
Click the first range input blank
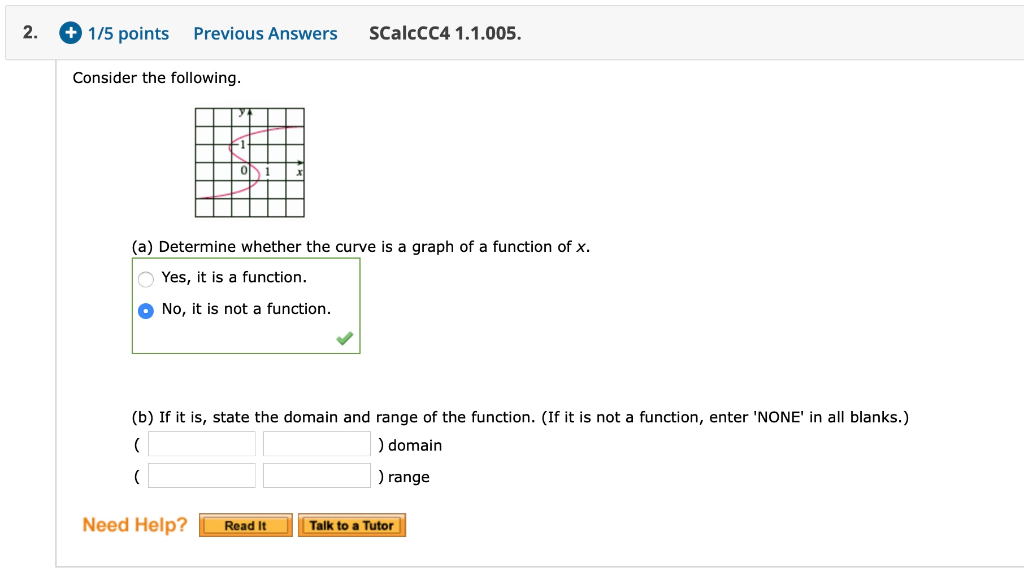[201, 475]
